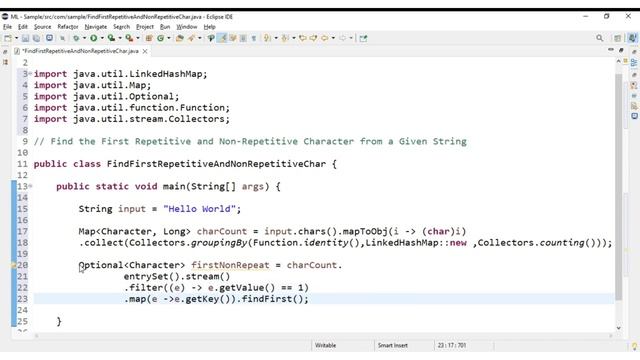Expand the Previous Annotation dropdown

pyautogui.click(x=293, y=38)
